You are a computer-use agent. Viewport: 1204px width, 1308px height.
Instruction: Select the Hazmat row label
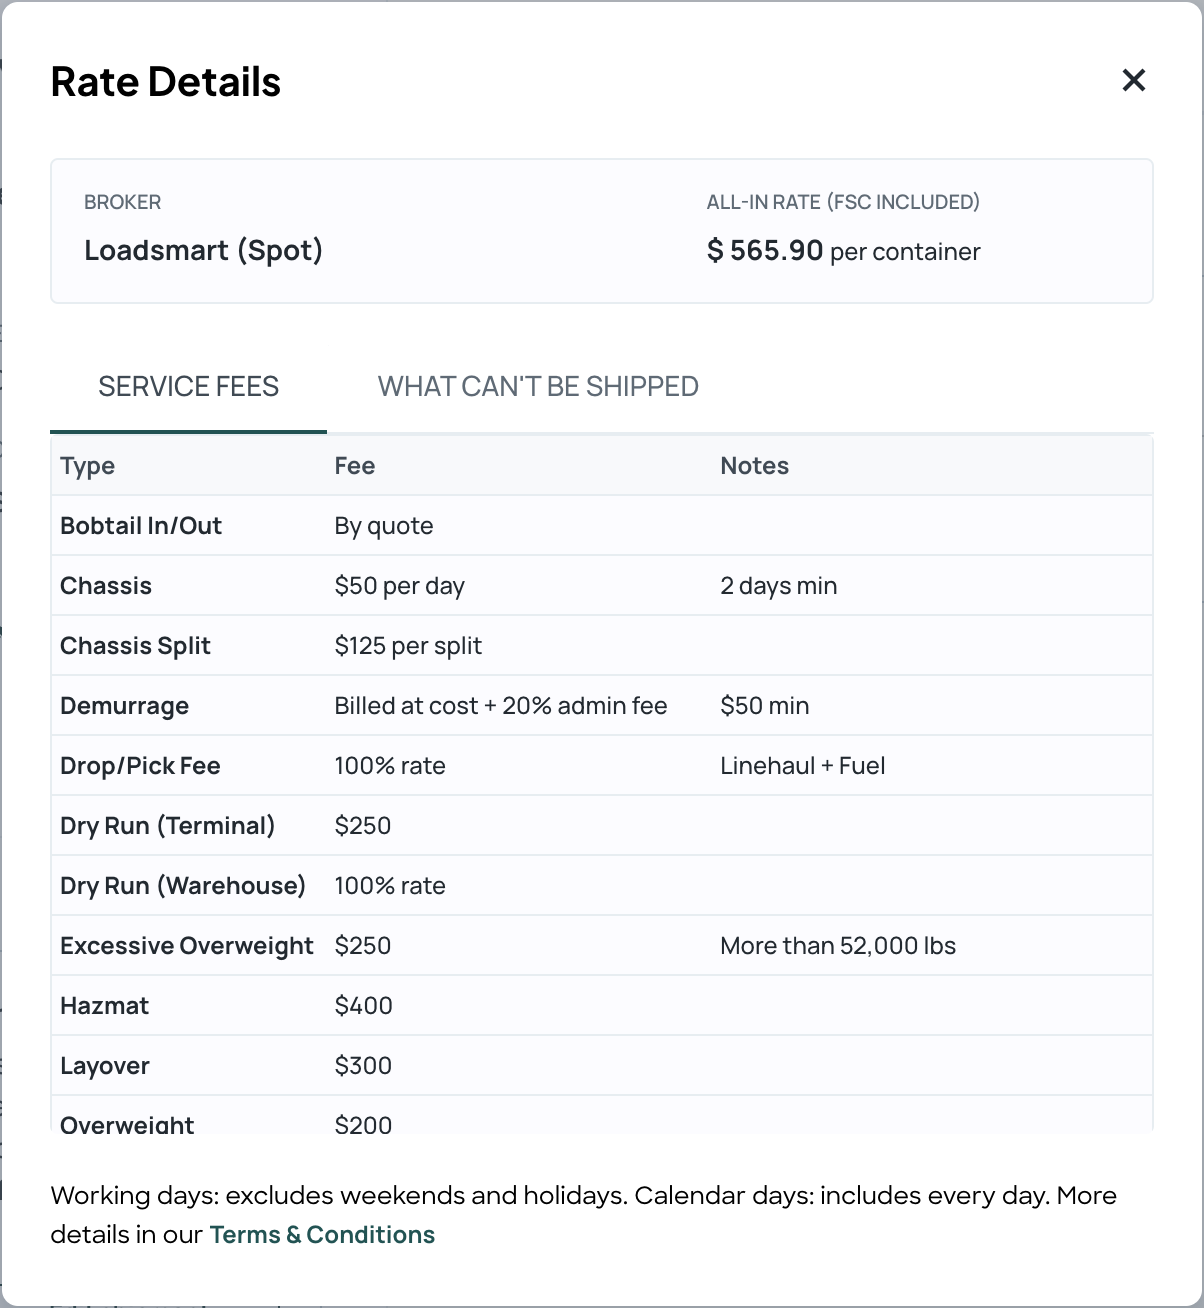click(x=104, y=1006)
